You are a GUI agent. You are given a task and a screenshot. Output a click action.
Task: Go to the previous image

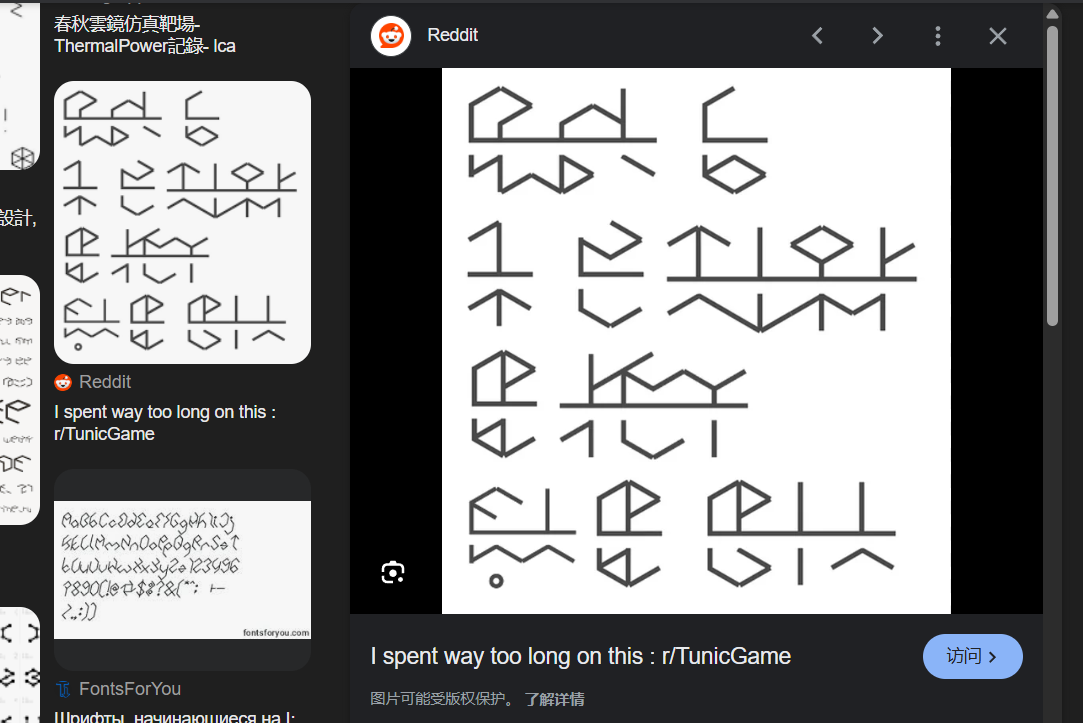817,36
